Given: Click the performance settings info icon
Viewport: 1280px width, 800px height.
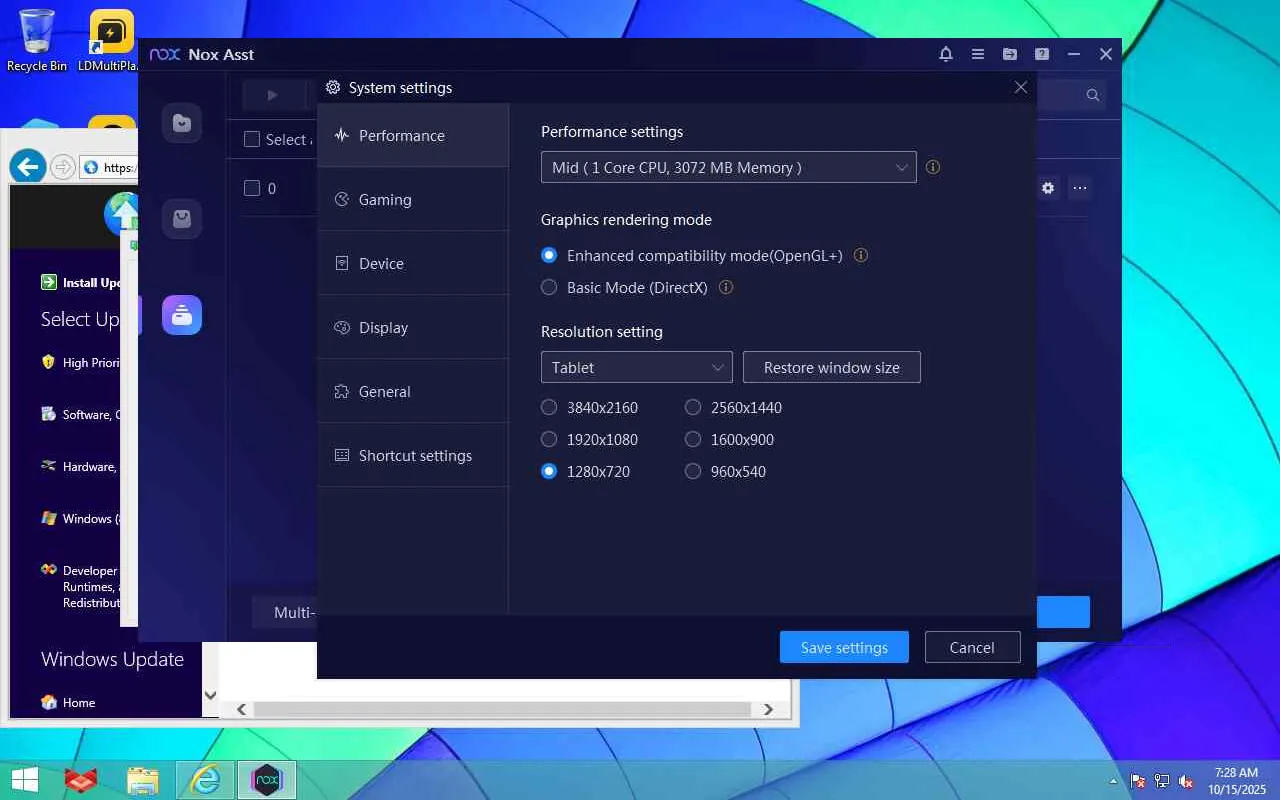Looking at the screenshot, I should [933, 167].
